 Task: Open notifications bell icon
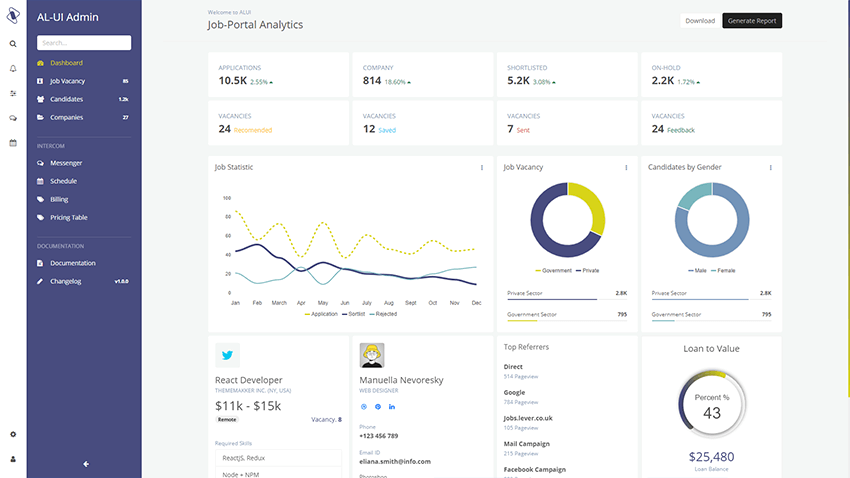coord(13,69)
